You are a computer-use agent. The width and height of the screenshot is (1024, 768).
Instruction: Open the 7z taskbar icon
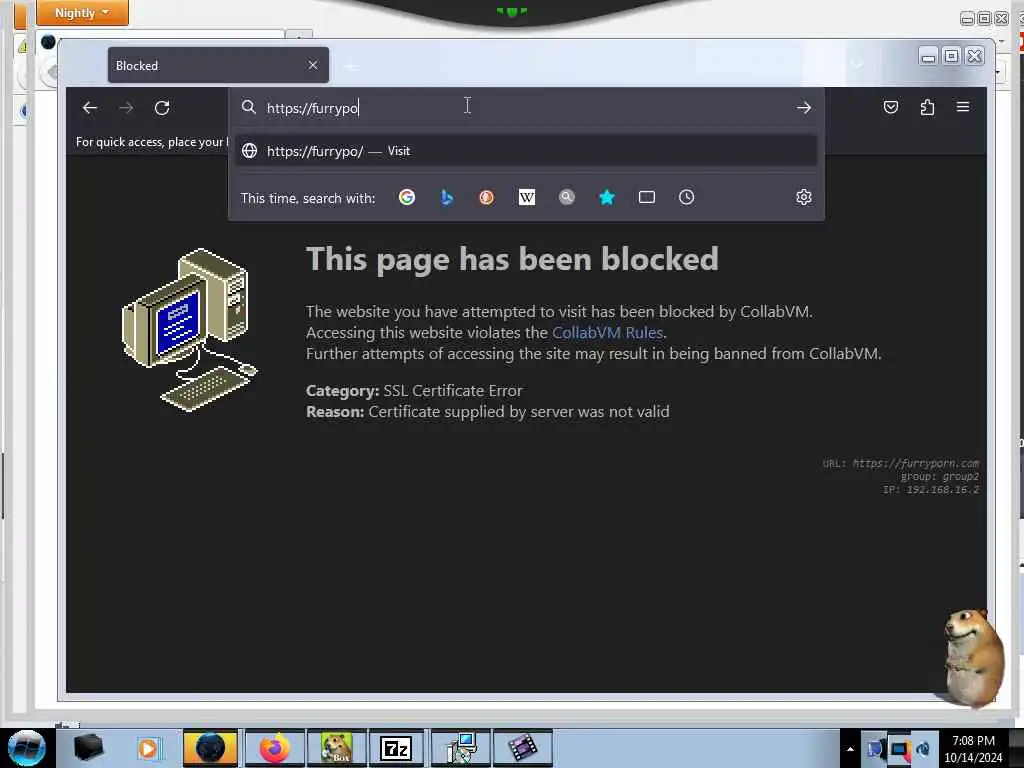point(396,748)
